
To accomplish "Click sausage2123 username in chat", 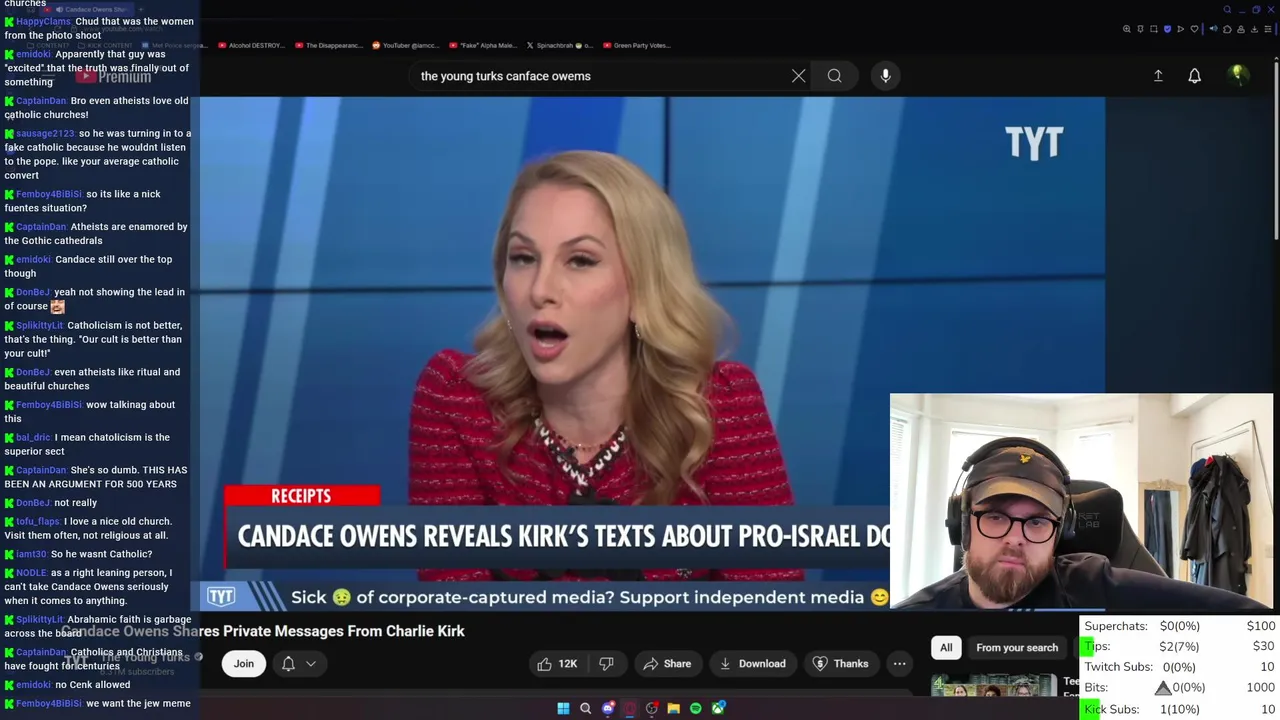I will point(45,133).
